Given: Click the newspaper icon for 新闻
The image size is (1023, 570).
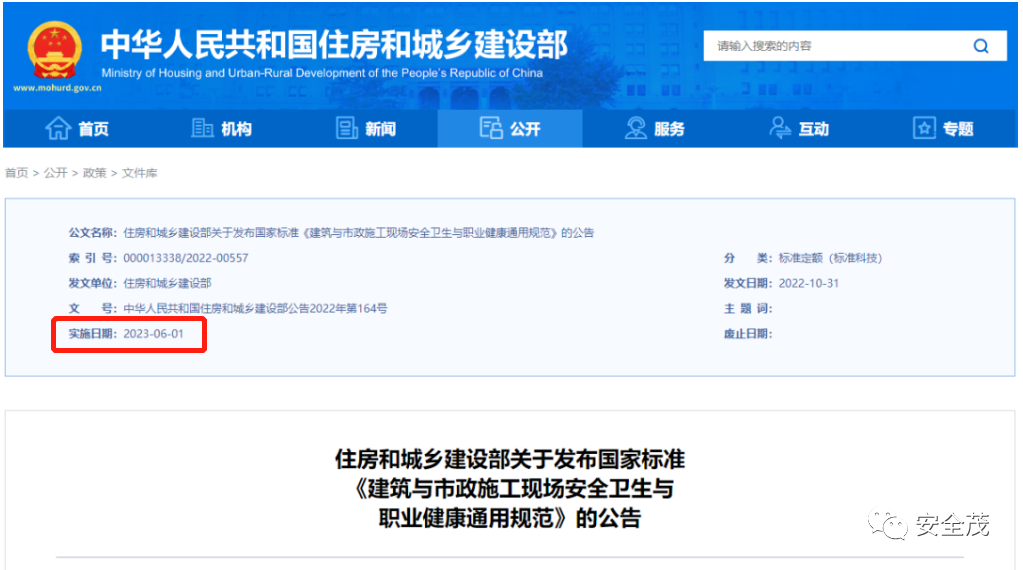Looking at the screenshot, I should [x=347, y=128].
